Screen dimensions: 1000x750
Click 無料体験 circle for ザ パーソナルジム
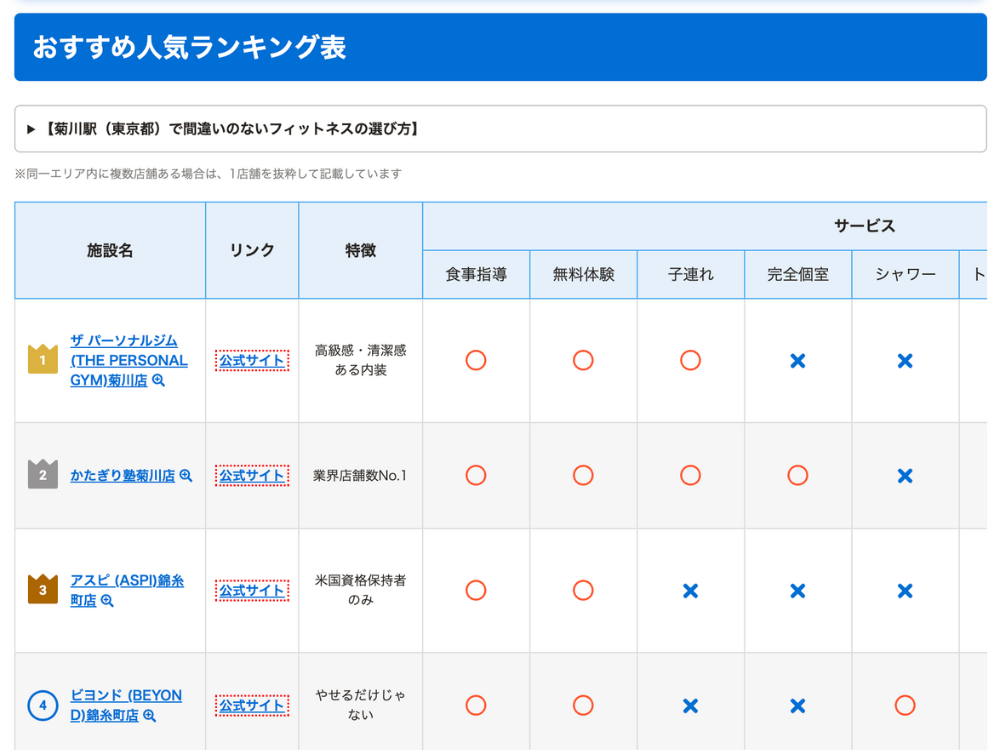583,360
